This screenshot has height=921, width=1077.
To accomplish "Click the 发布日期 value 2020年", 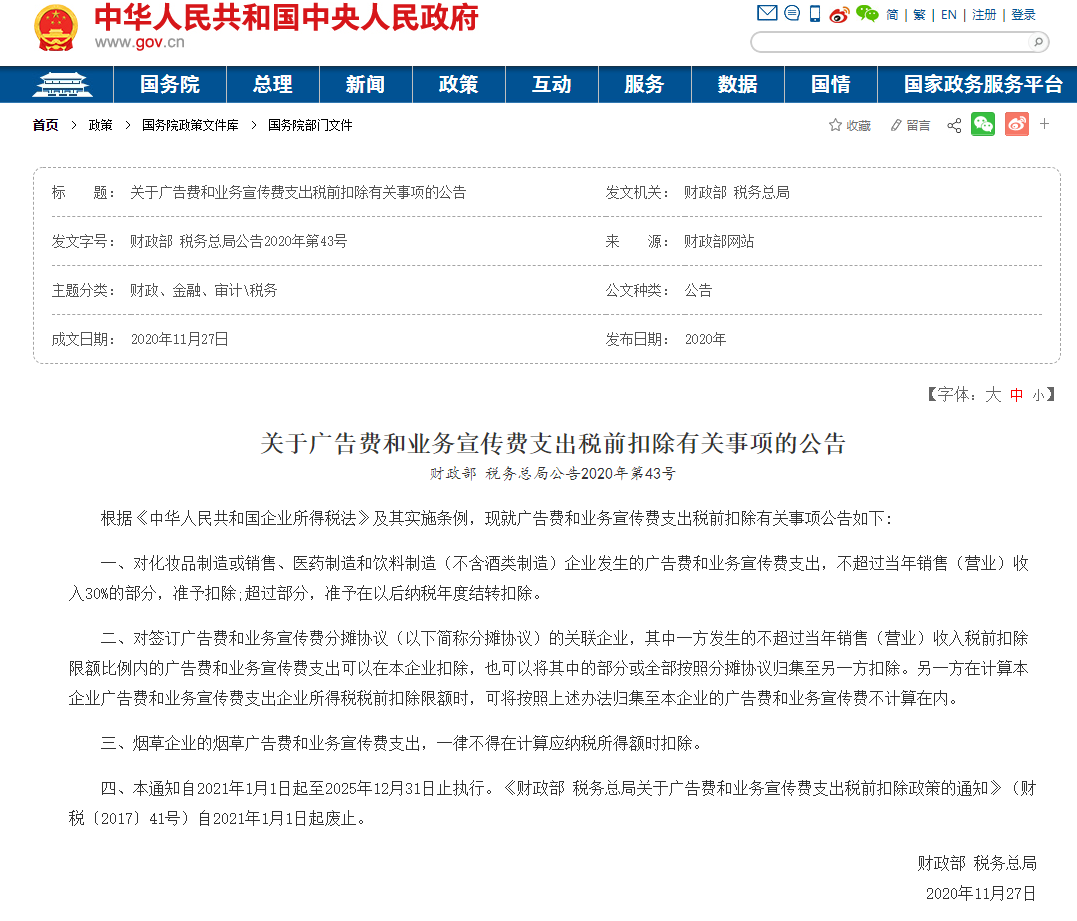I will click(705, 339).
